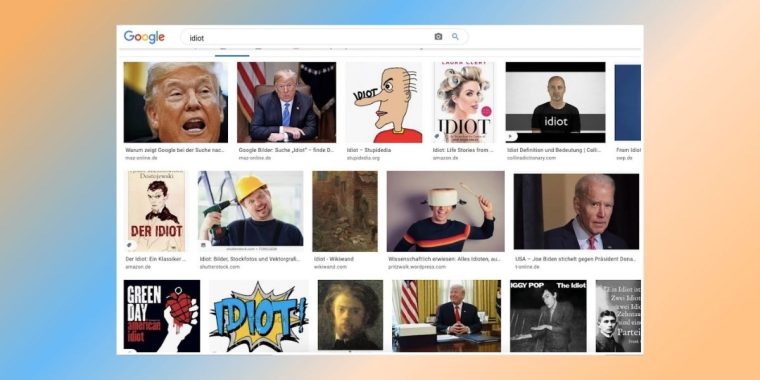
Task: Click caption 'Warum zeigt Google bei der Suche nac...'
Action: coord(175,150)
